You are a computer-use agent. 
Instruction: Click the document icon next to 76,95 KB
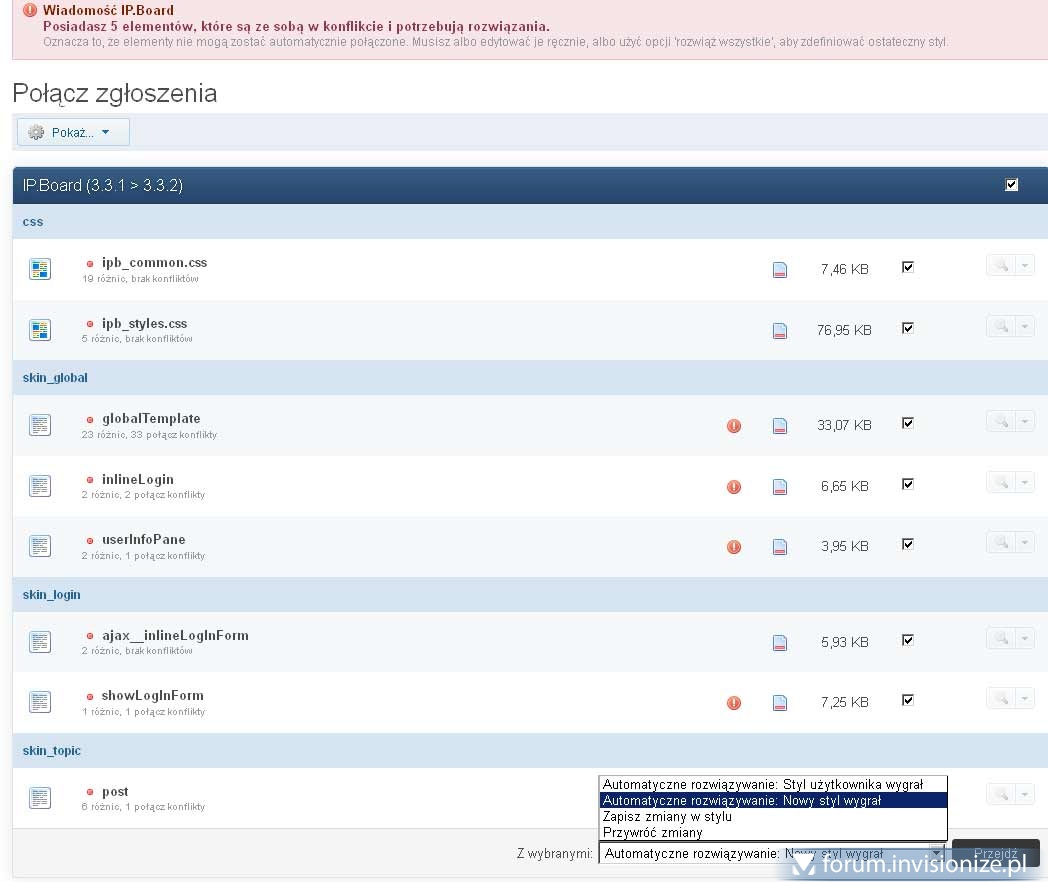coord(780,330)
